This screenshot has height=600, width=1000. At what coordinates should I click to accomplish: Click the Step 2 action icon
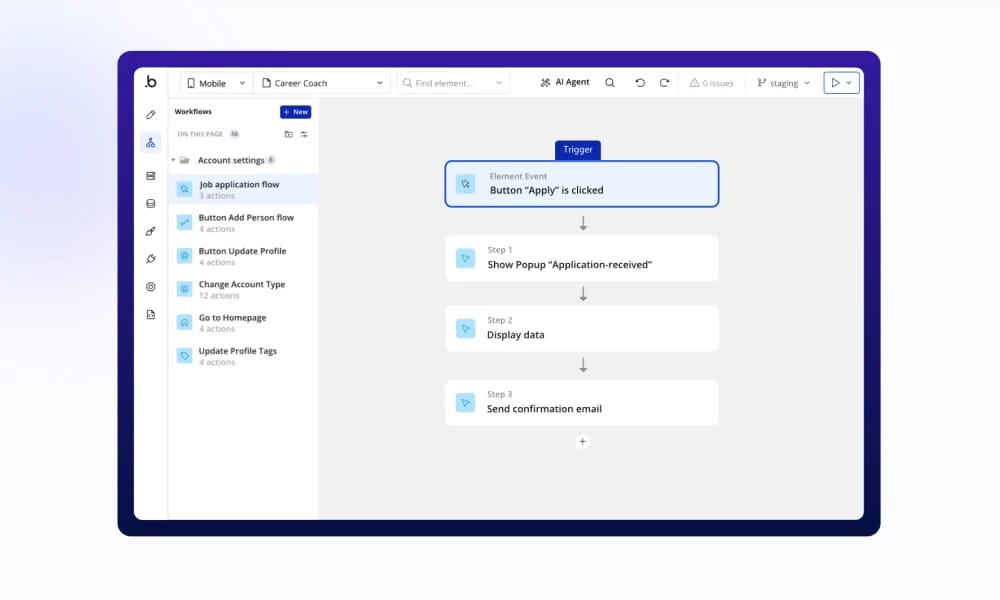point(466,328)
